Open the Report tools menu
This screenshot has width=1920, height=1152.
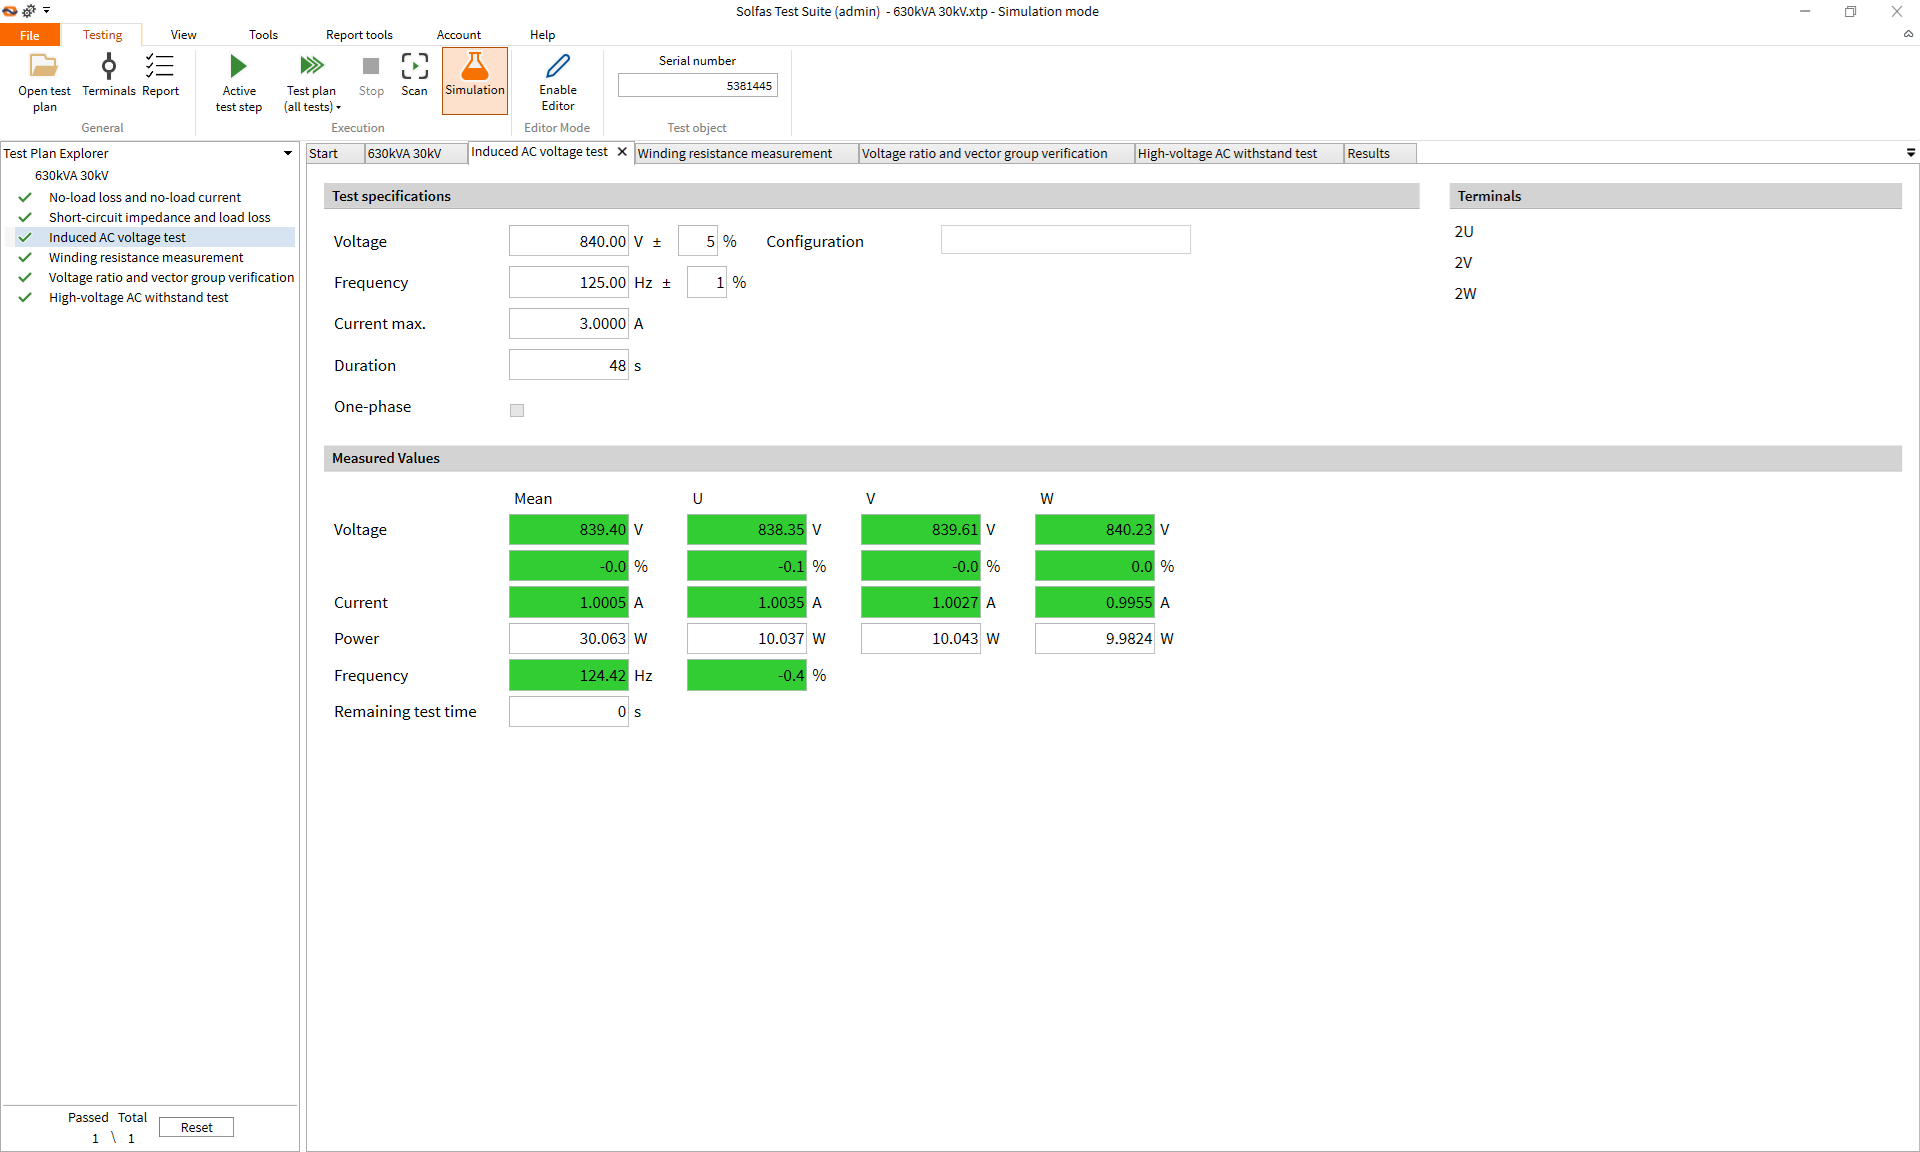pos(359,35)
